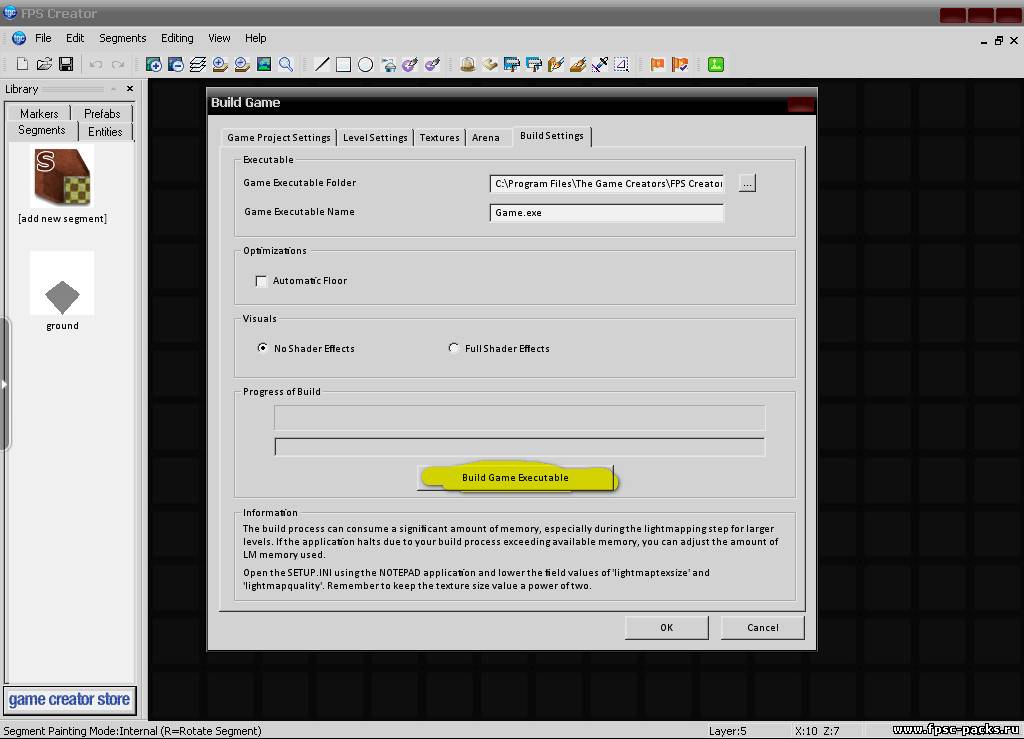Expand the collapsed left side panel handle

pyautogui.click(x=5, y=384)
